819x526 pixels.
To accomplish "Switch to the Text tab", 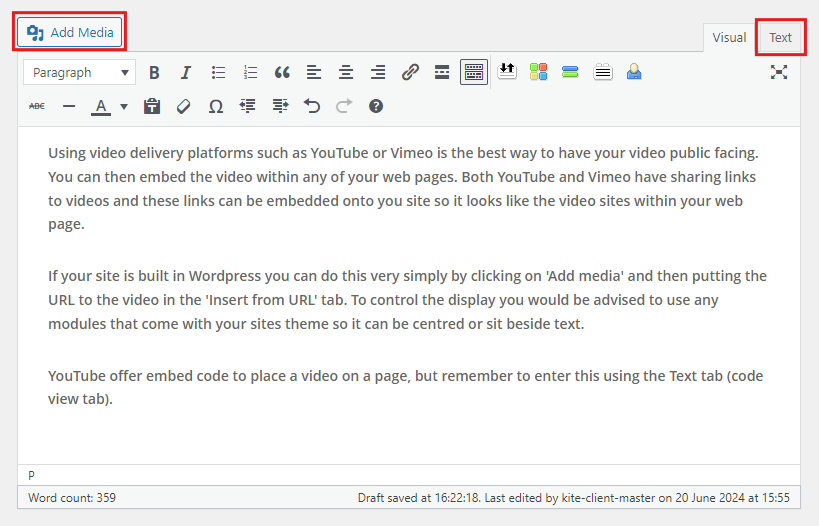I will (780, 38).
